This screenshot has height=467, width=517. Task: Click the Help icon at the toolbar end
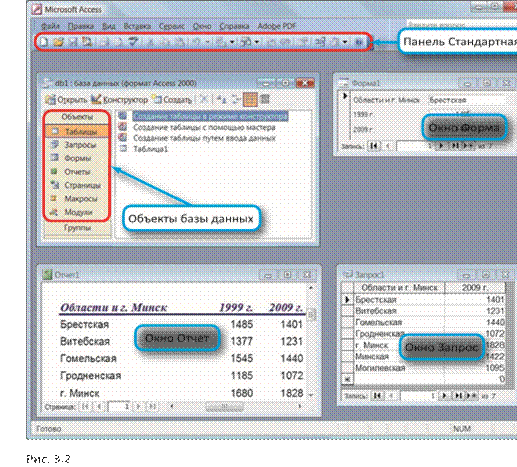pos(359,42)
